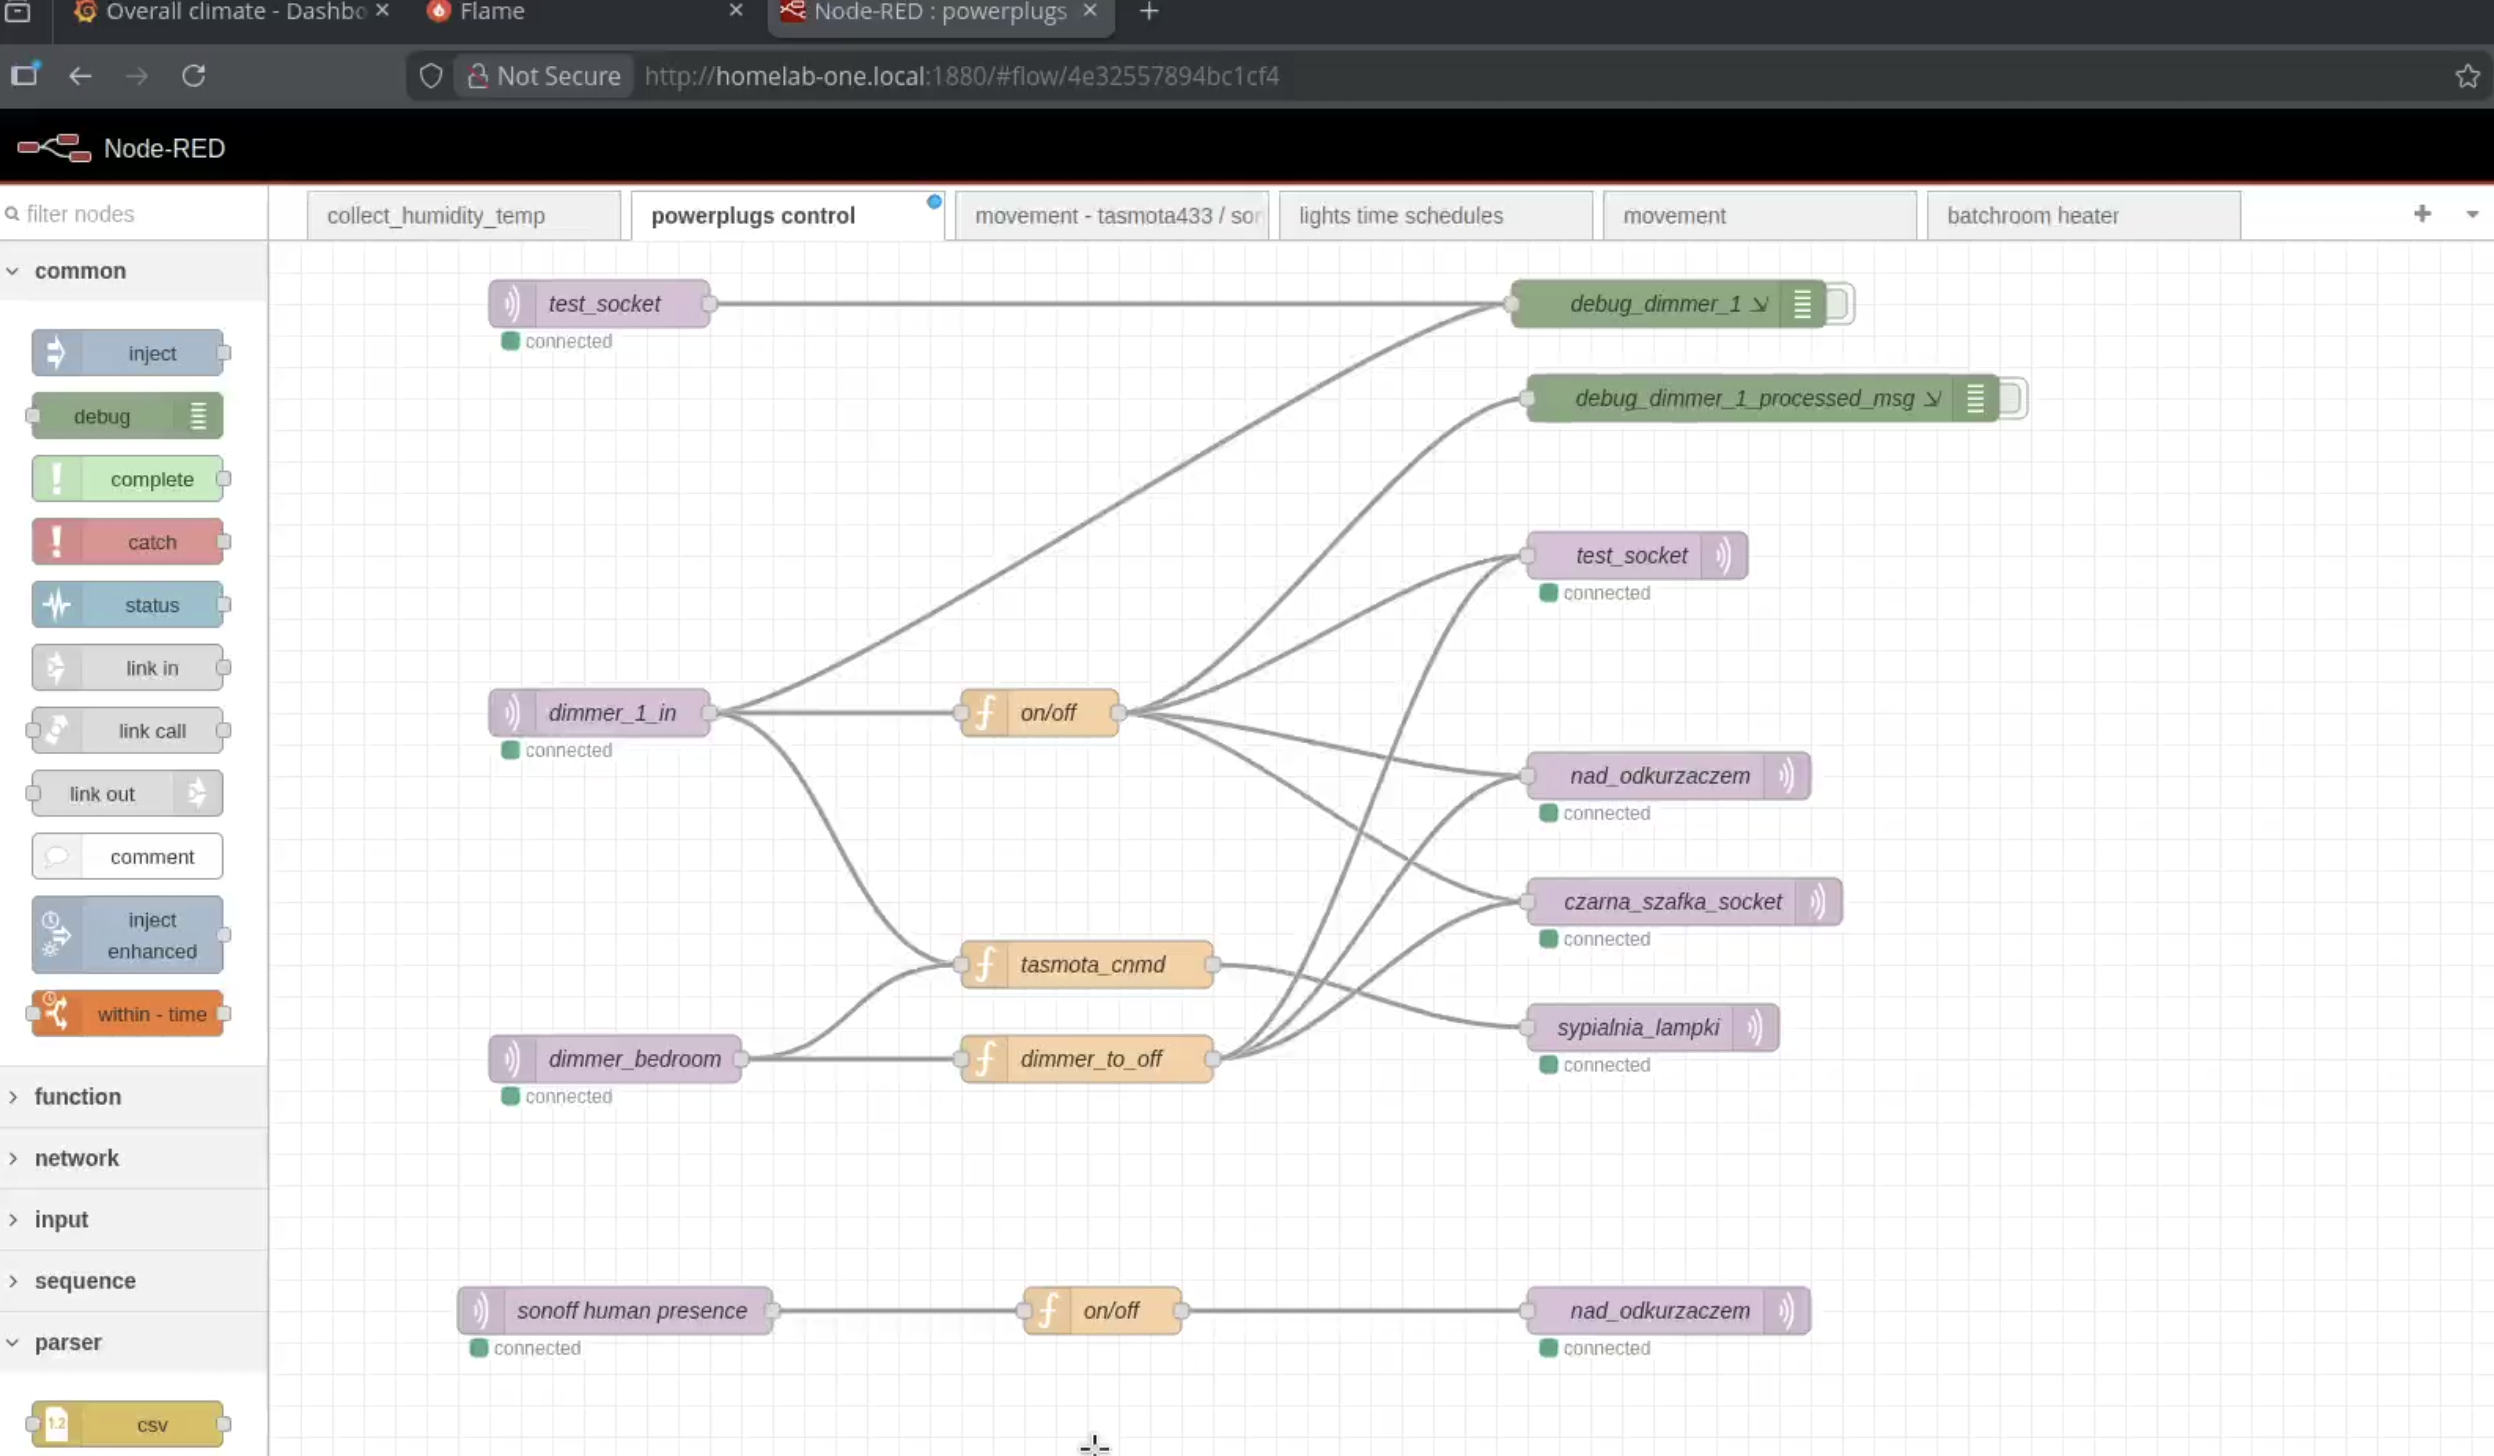
Task: Click the debug node list icon in palette
Action: pos(198,416)
